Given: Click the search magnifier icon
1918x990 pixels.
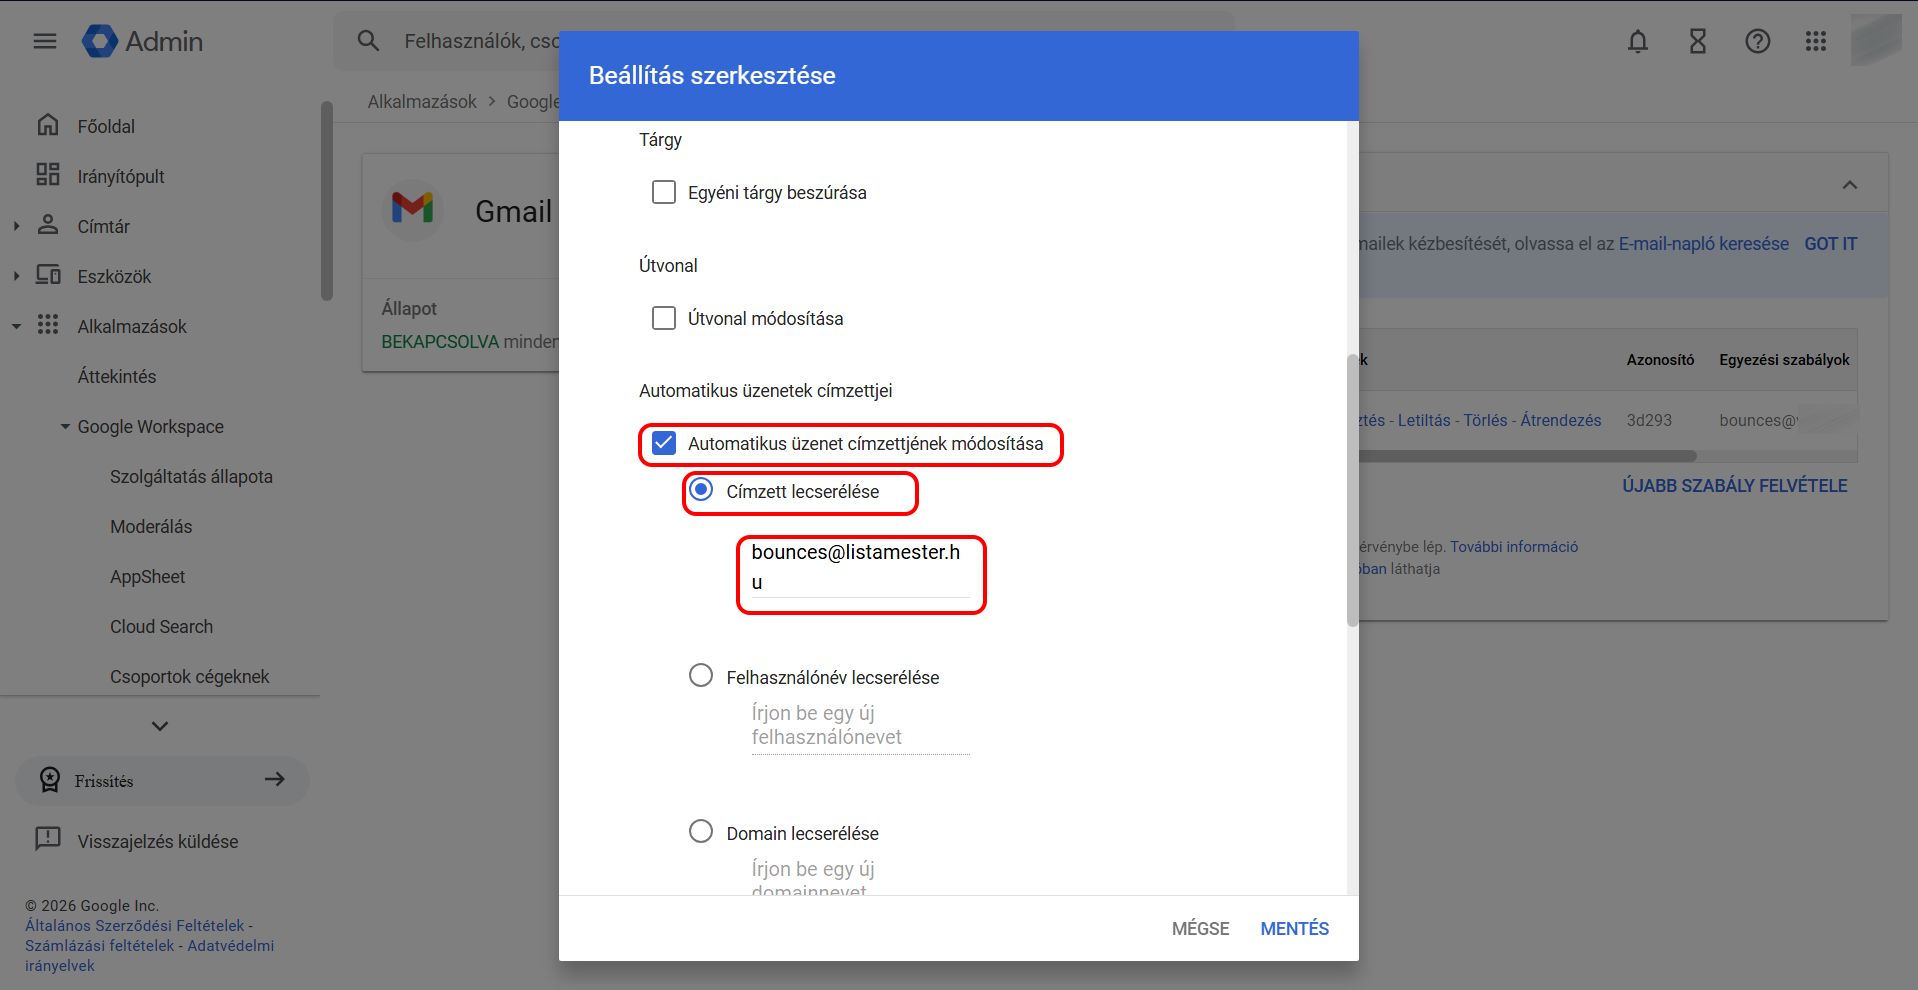Looking at the screenshot, I should click(368, 41).
